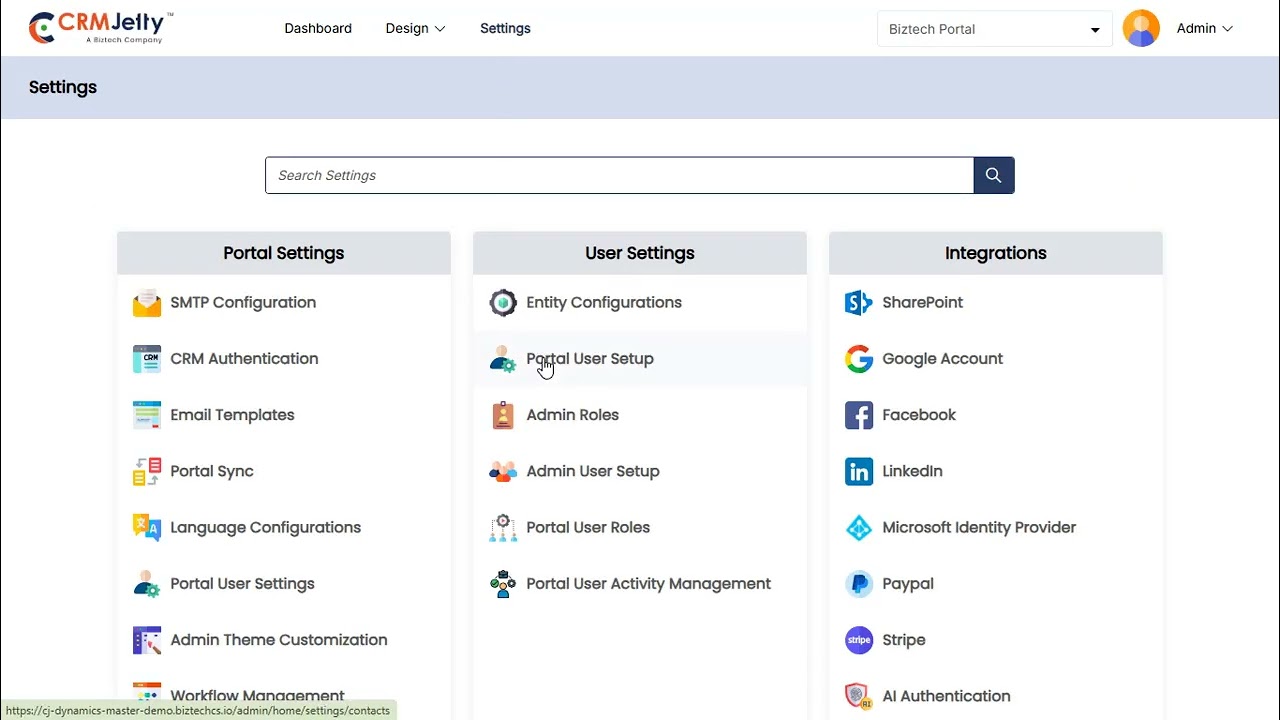Open Entity Configurations link
The image size is (1280, 720).
(x=603, y=303)
